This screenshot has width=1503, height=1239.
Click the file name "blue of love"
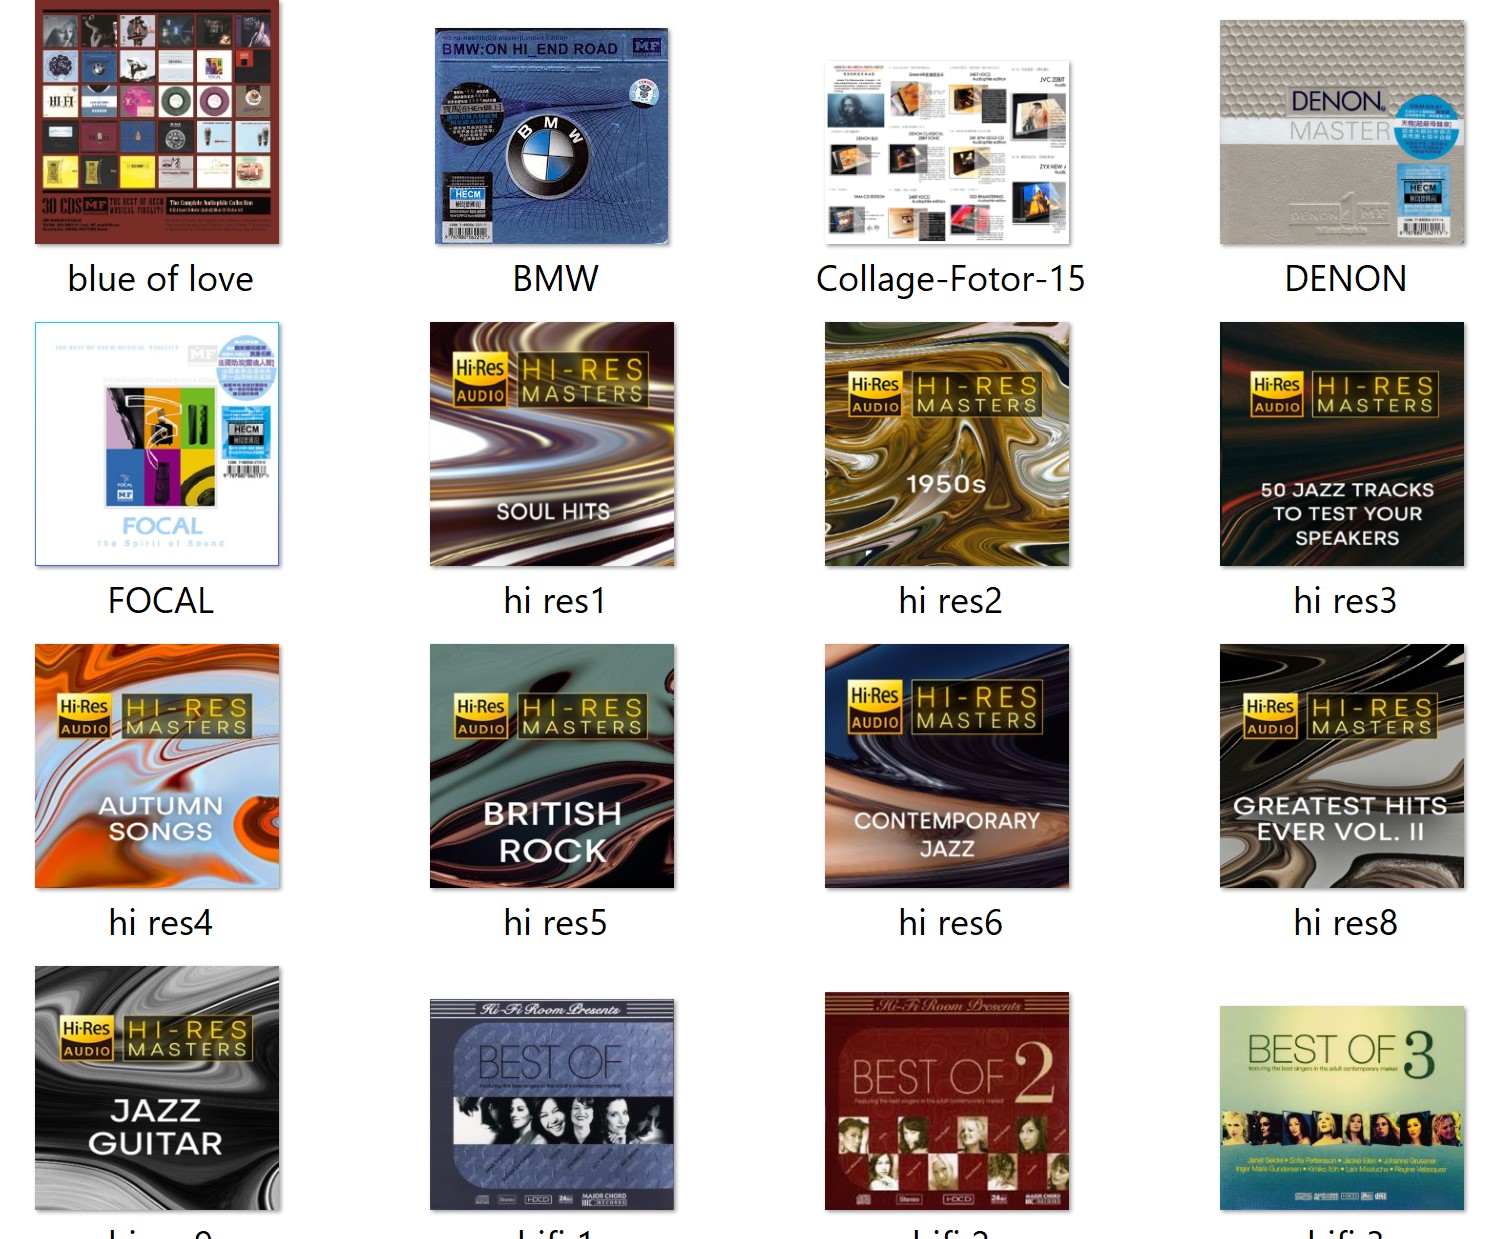[160, 279]
